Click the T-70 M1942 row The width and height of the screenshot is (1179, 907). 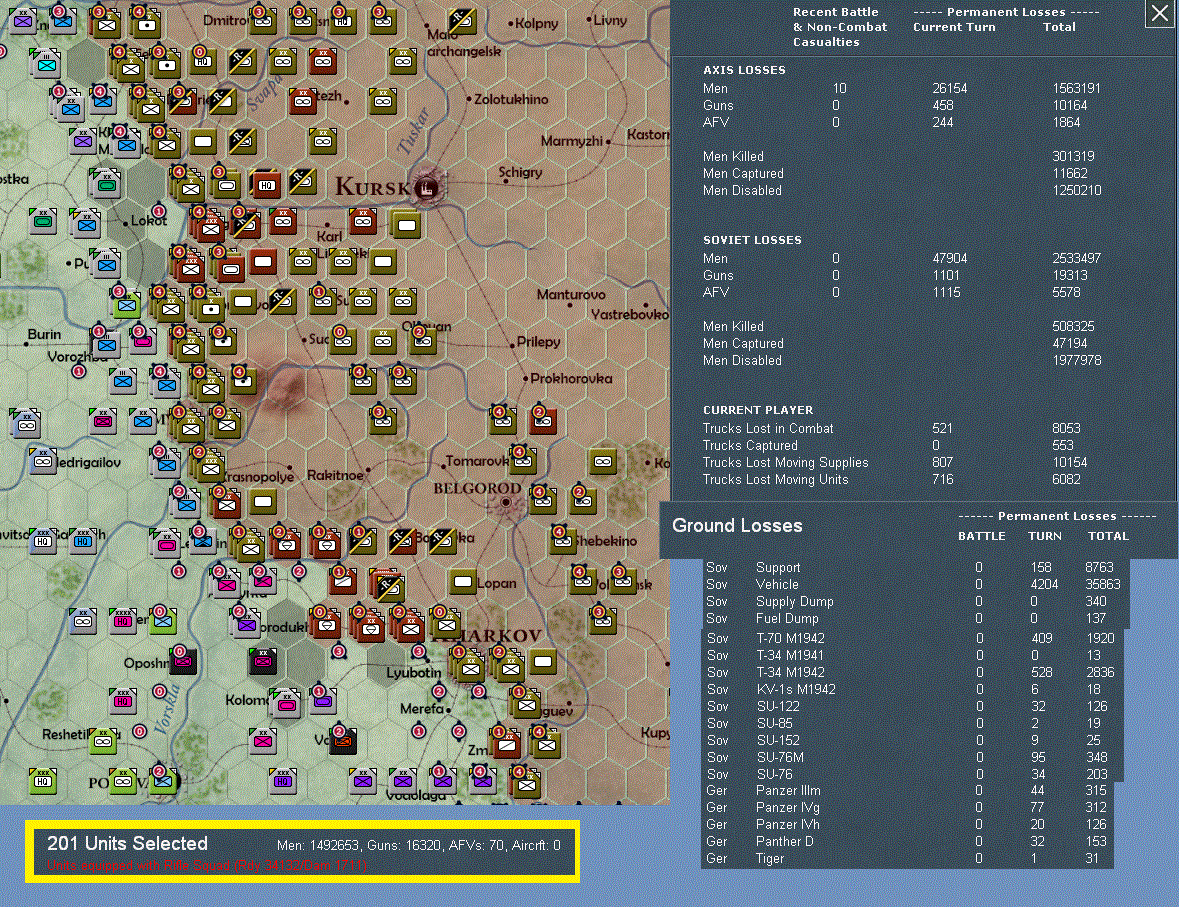pos(913,638)
